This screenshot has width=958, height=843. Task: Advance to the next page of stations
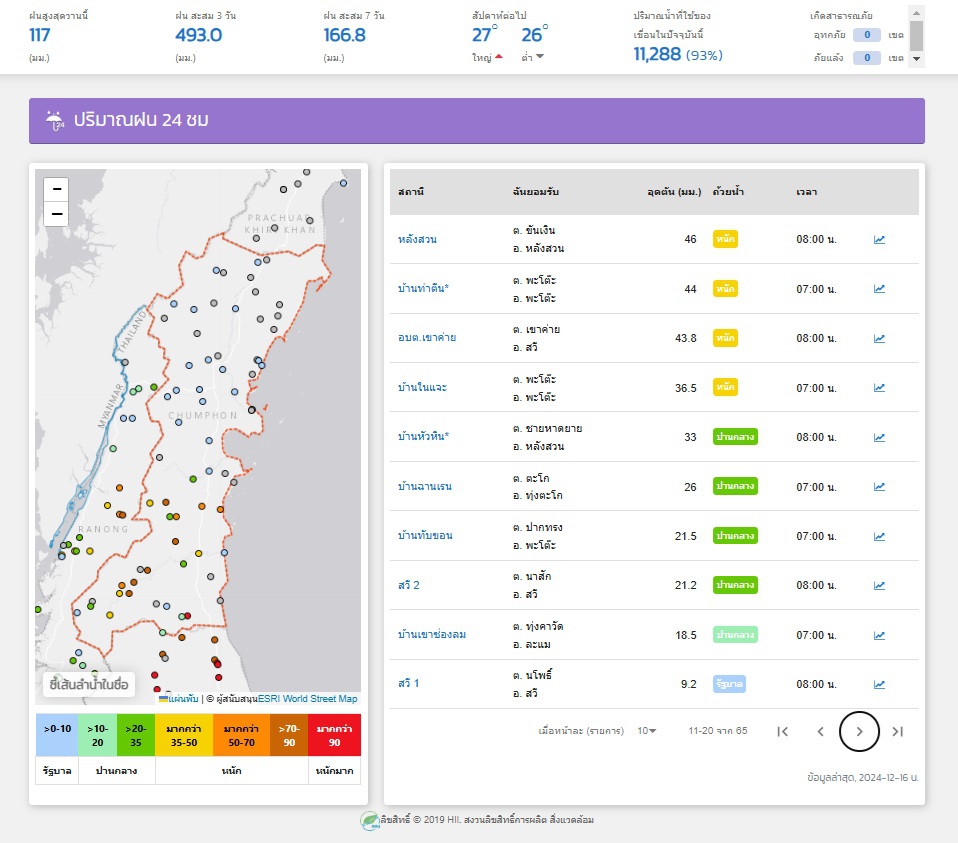[859, 731]
